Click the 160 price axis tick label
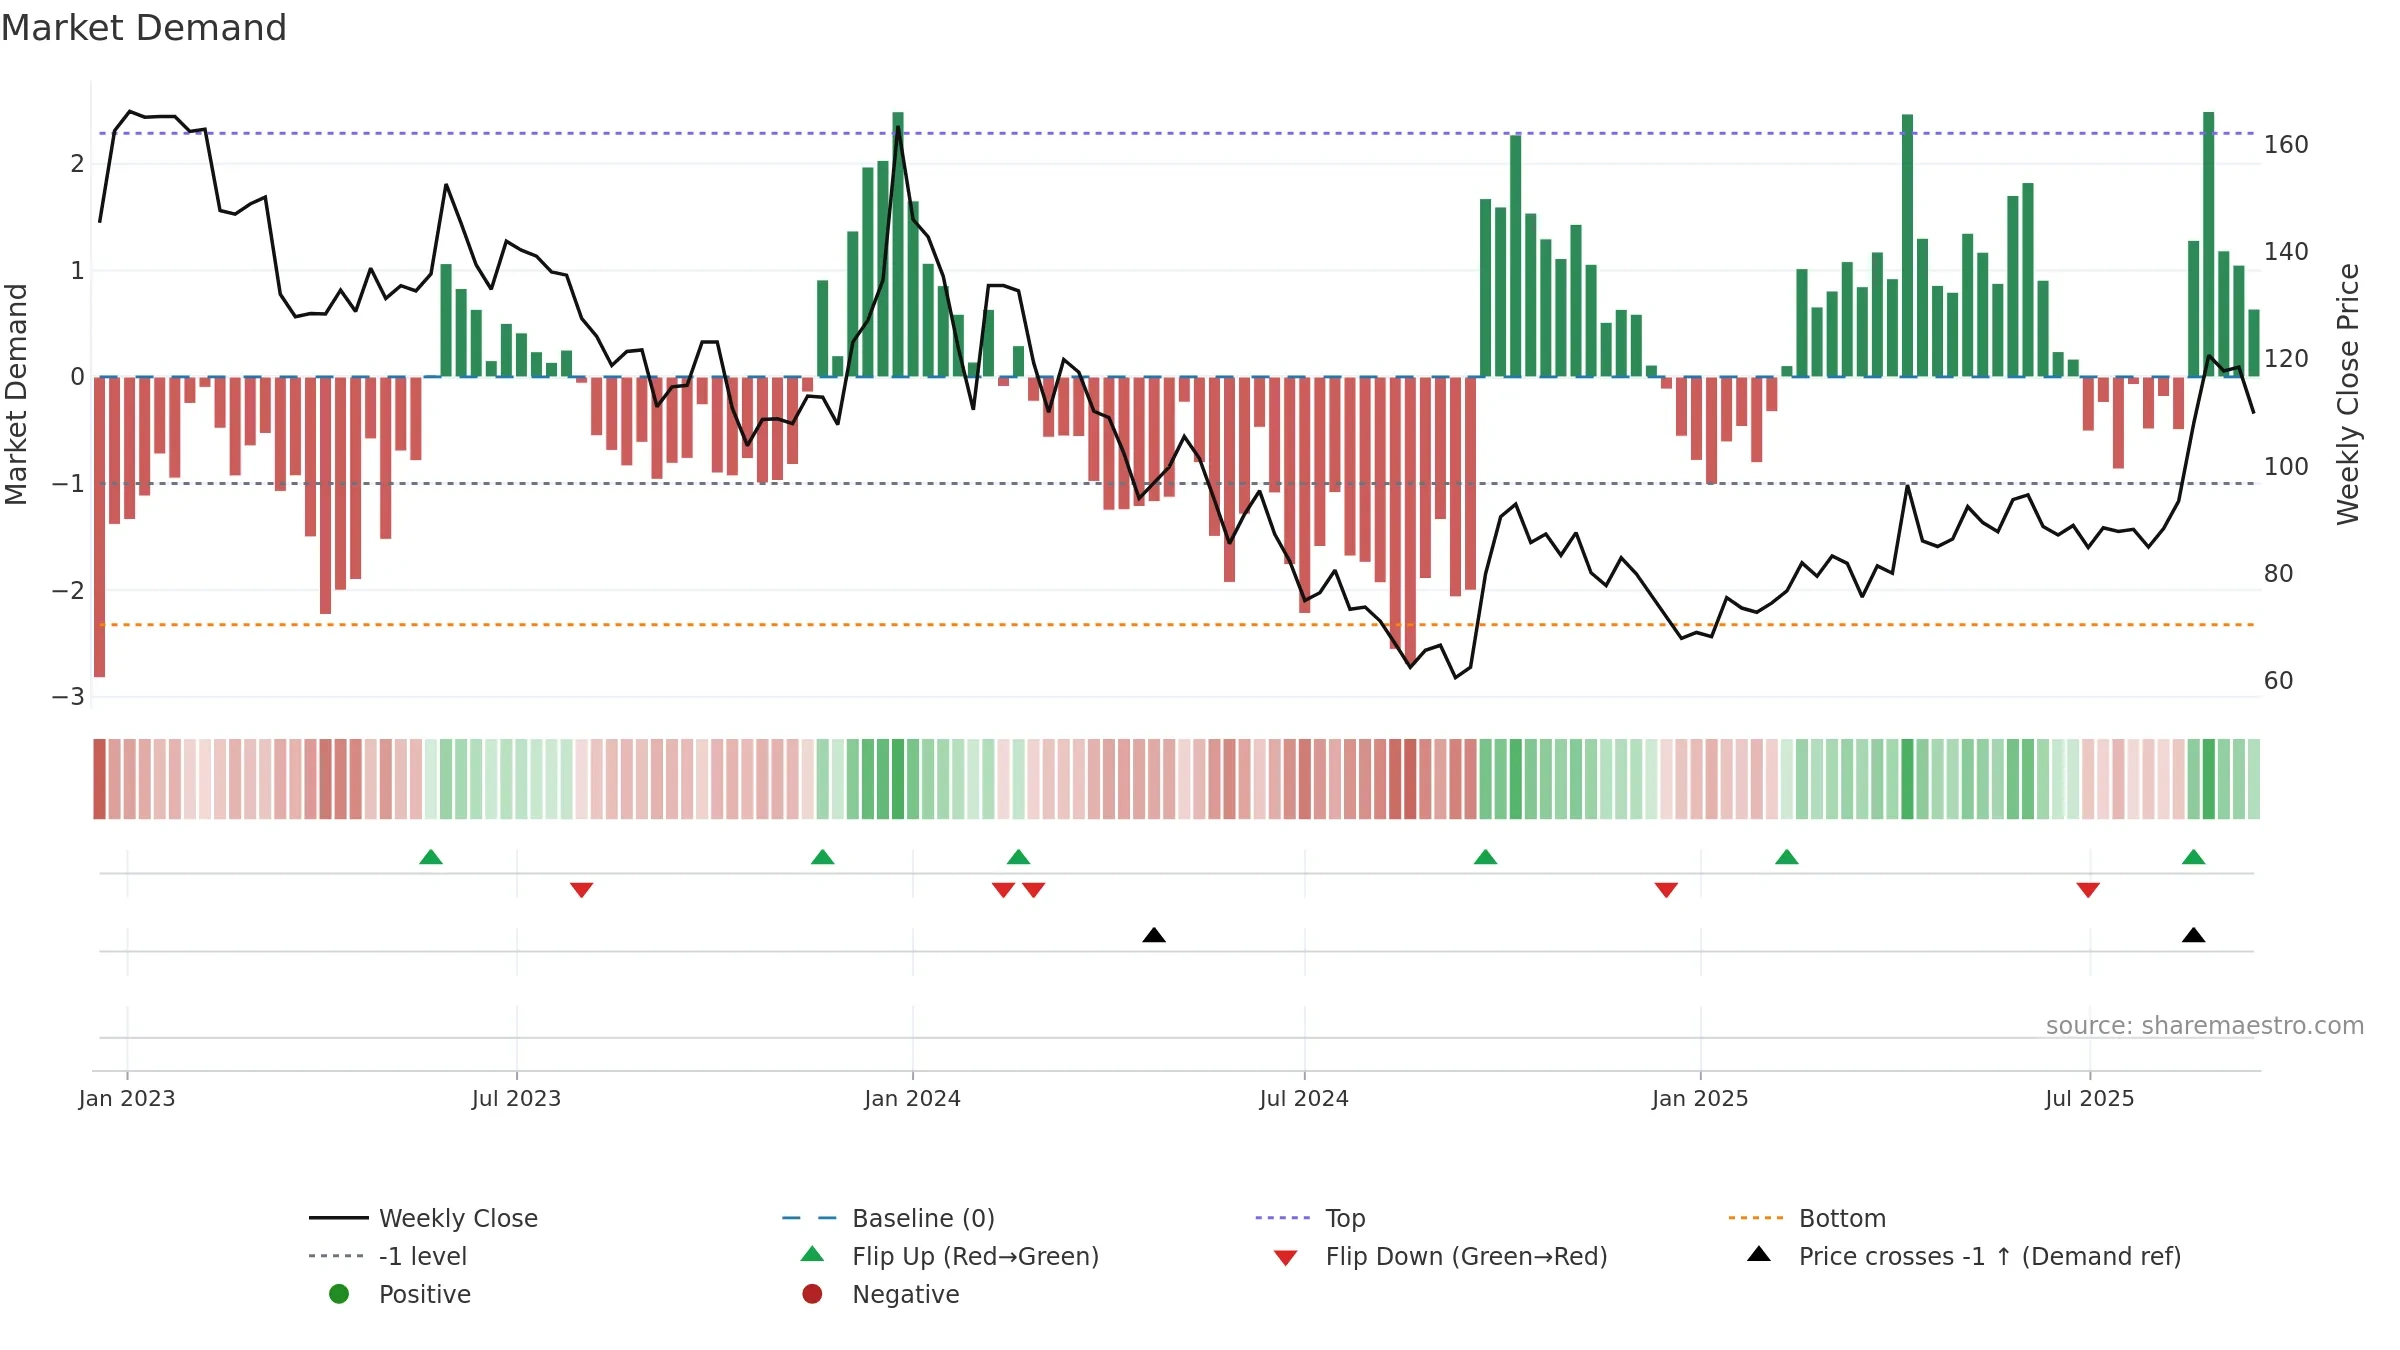 coord(2286,145)
